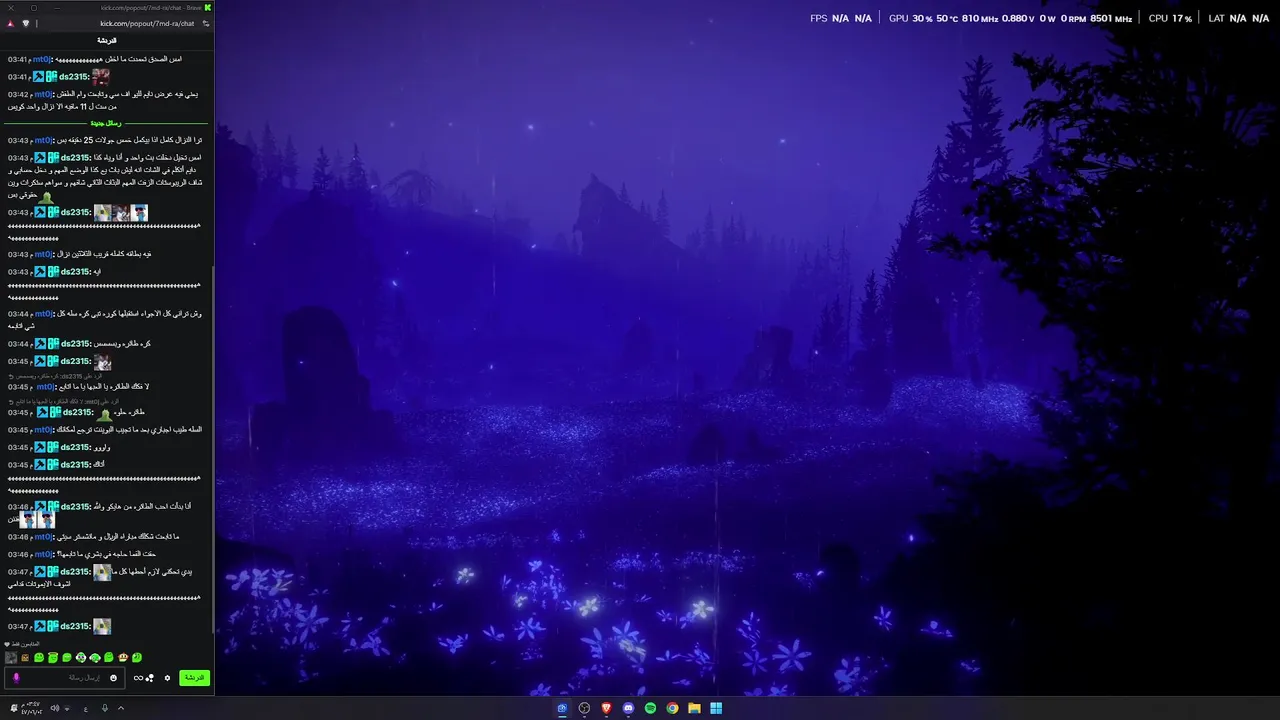Click the green Kick logo in title bar
Screen dimensions: 1280x720
tap(208, 8)
